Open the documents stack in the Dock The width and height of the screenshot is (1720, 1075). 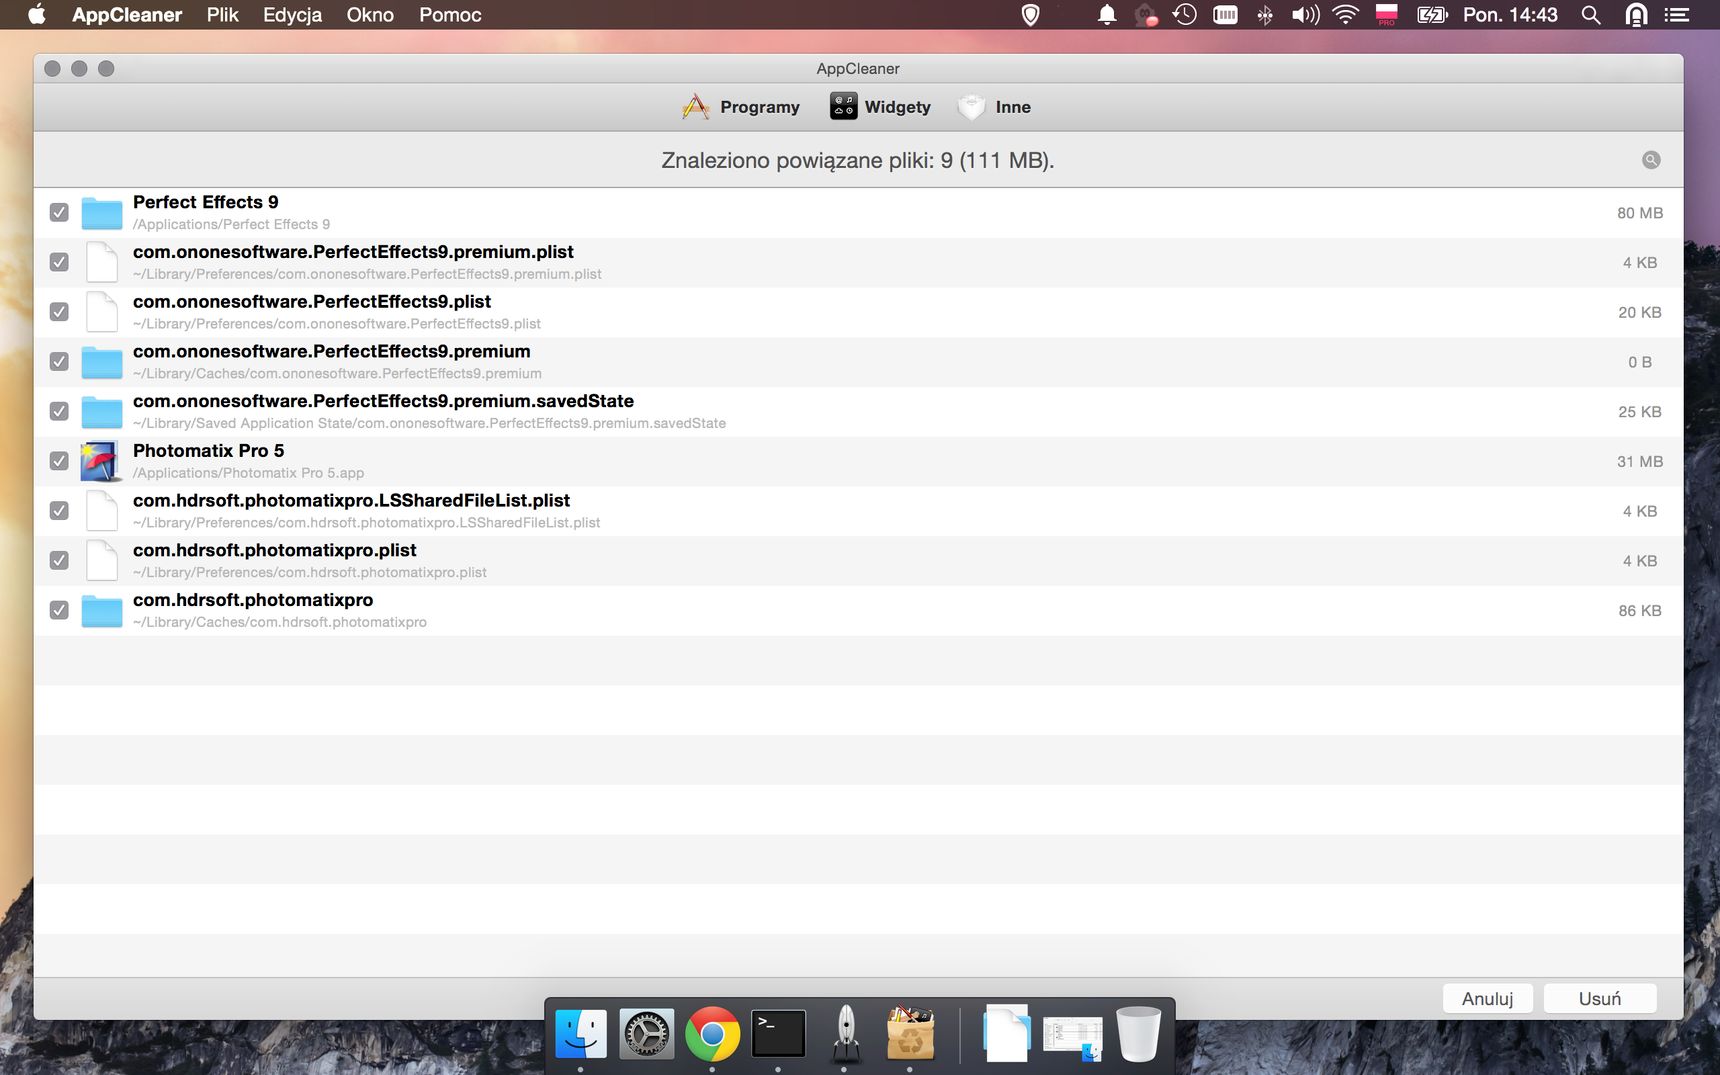coord(1006,1033)
